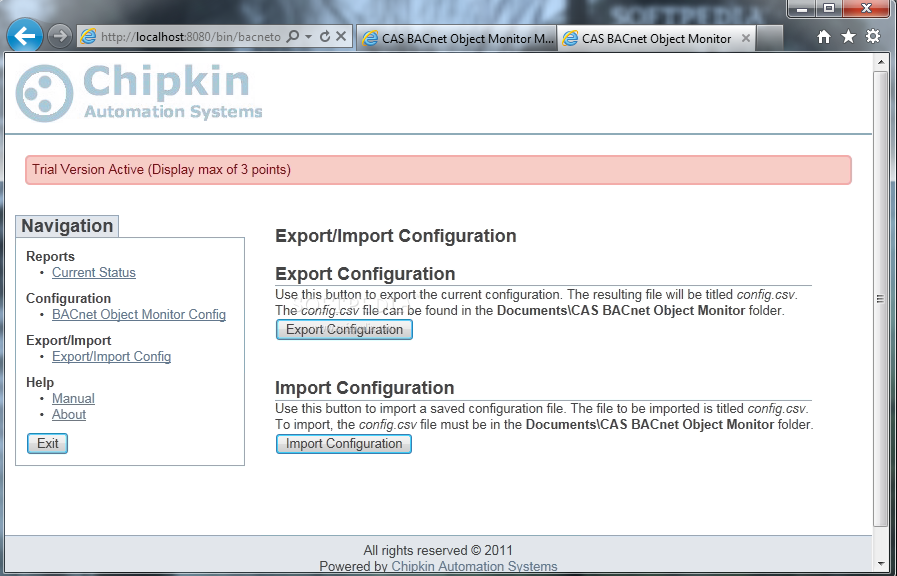Image resolution: width=897 pixels, height=576 pixels.
Task: Open Favorites star icon
Action: (x=848, y=37)
